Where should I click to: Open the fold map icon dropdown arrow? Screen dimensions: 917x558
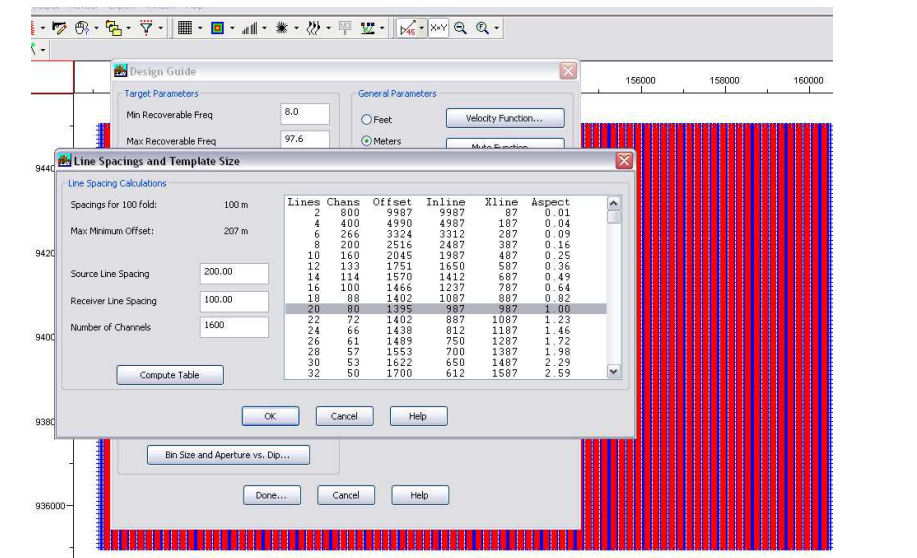[232, 27]
